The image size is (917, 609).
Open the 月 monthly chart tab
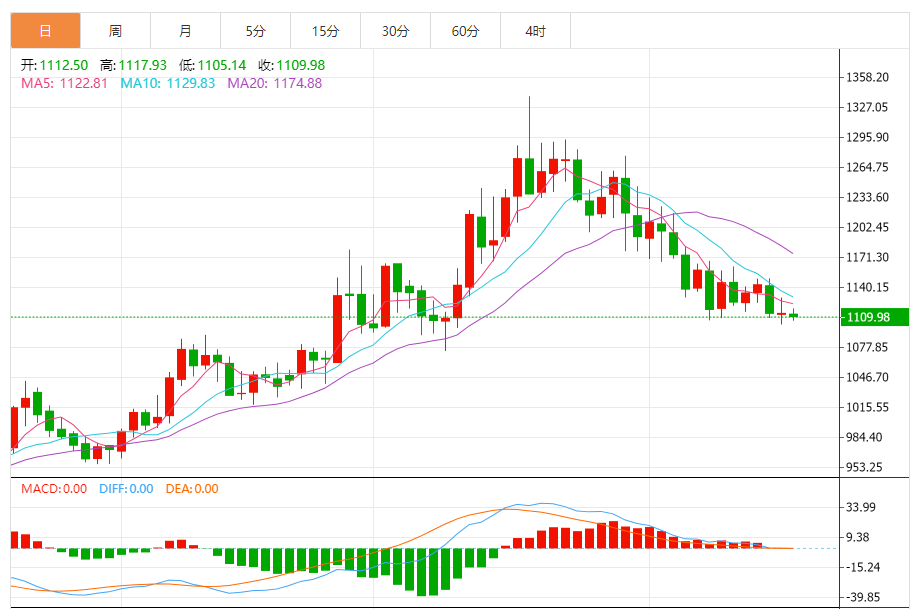(185, 31)
